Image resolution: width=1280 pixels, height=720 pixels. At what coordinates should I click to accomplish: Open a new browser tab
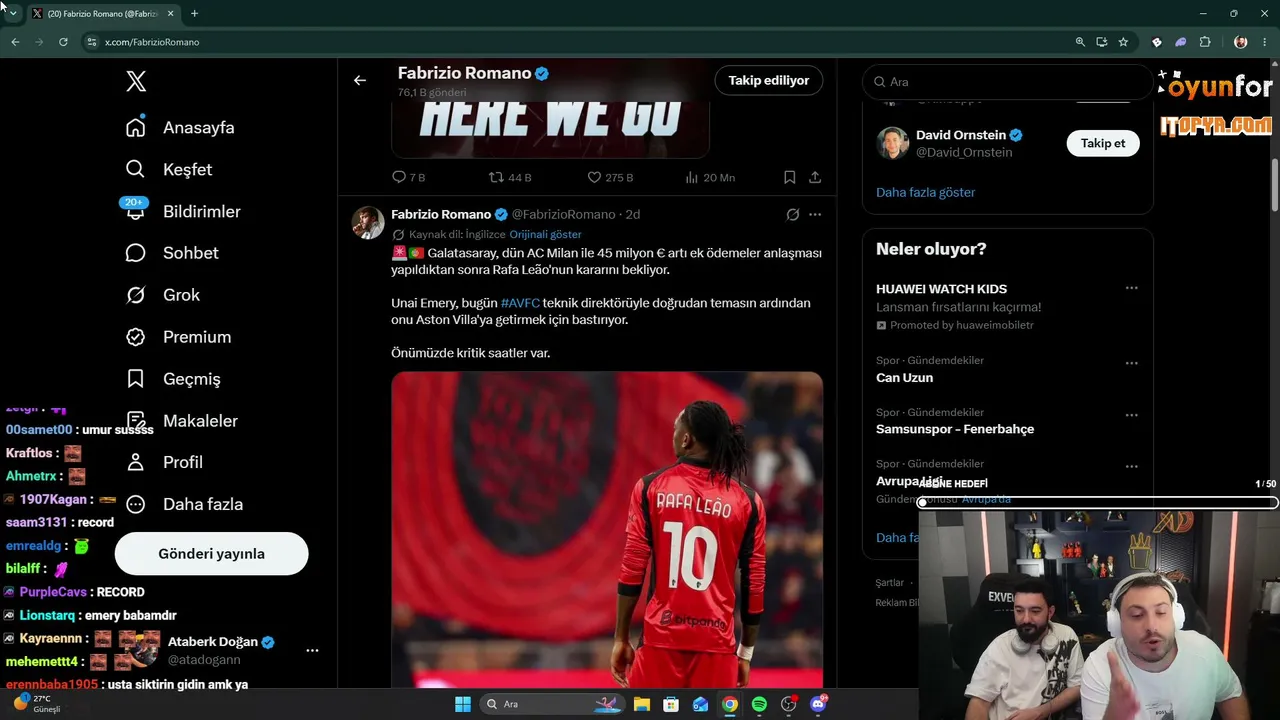tap(194, 14)
